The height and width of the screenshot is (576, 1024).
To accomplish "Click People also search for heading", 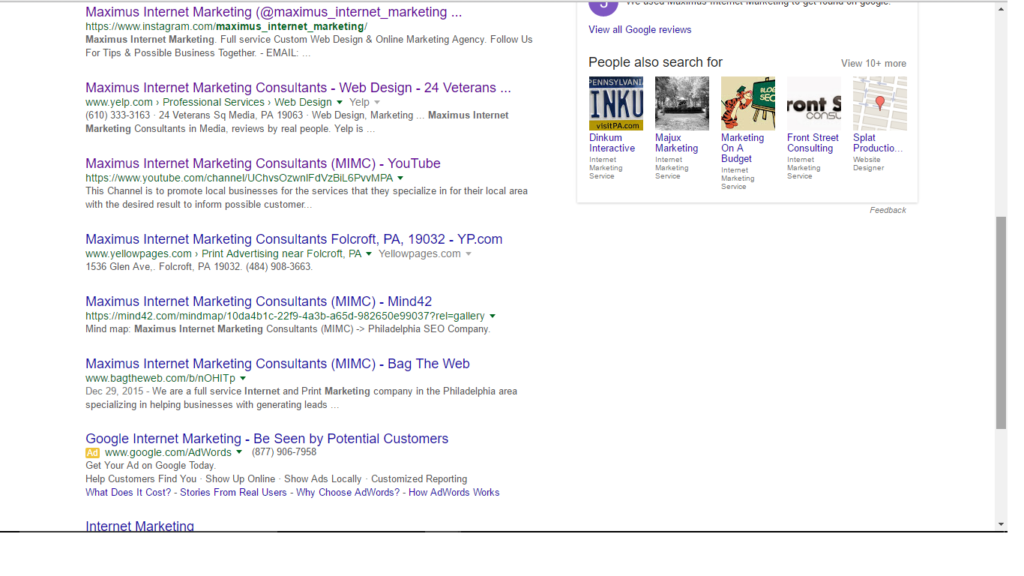I will click(x=655, y=63).
